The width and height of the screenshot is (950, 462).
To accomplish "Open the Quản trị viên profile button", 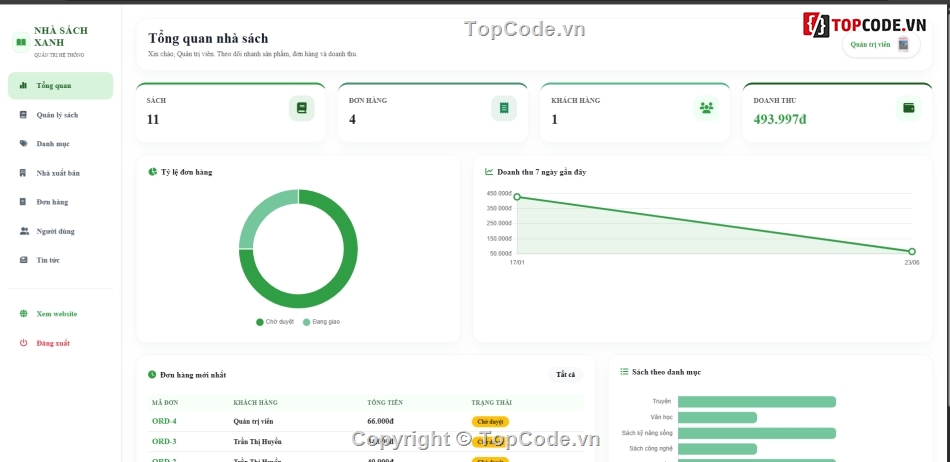I will 881,44.
